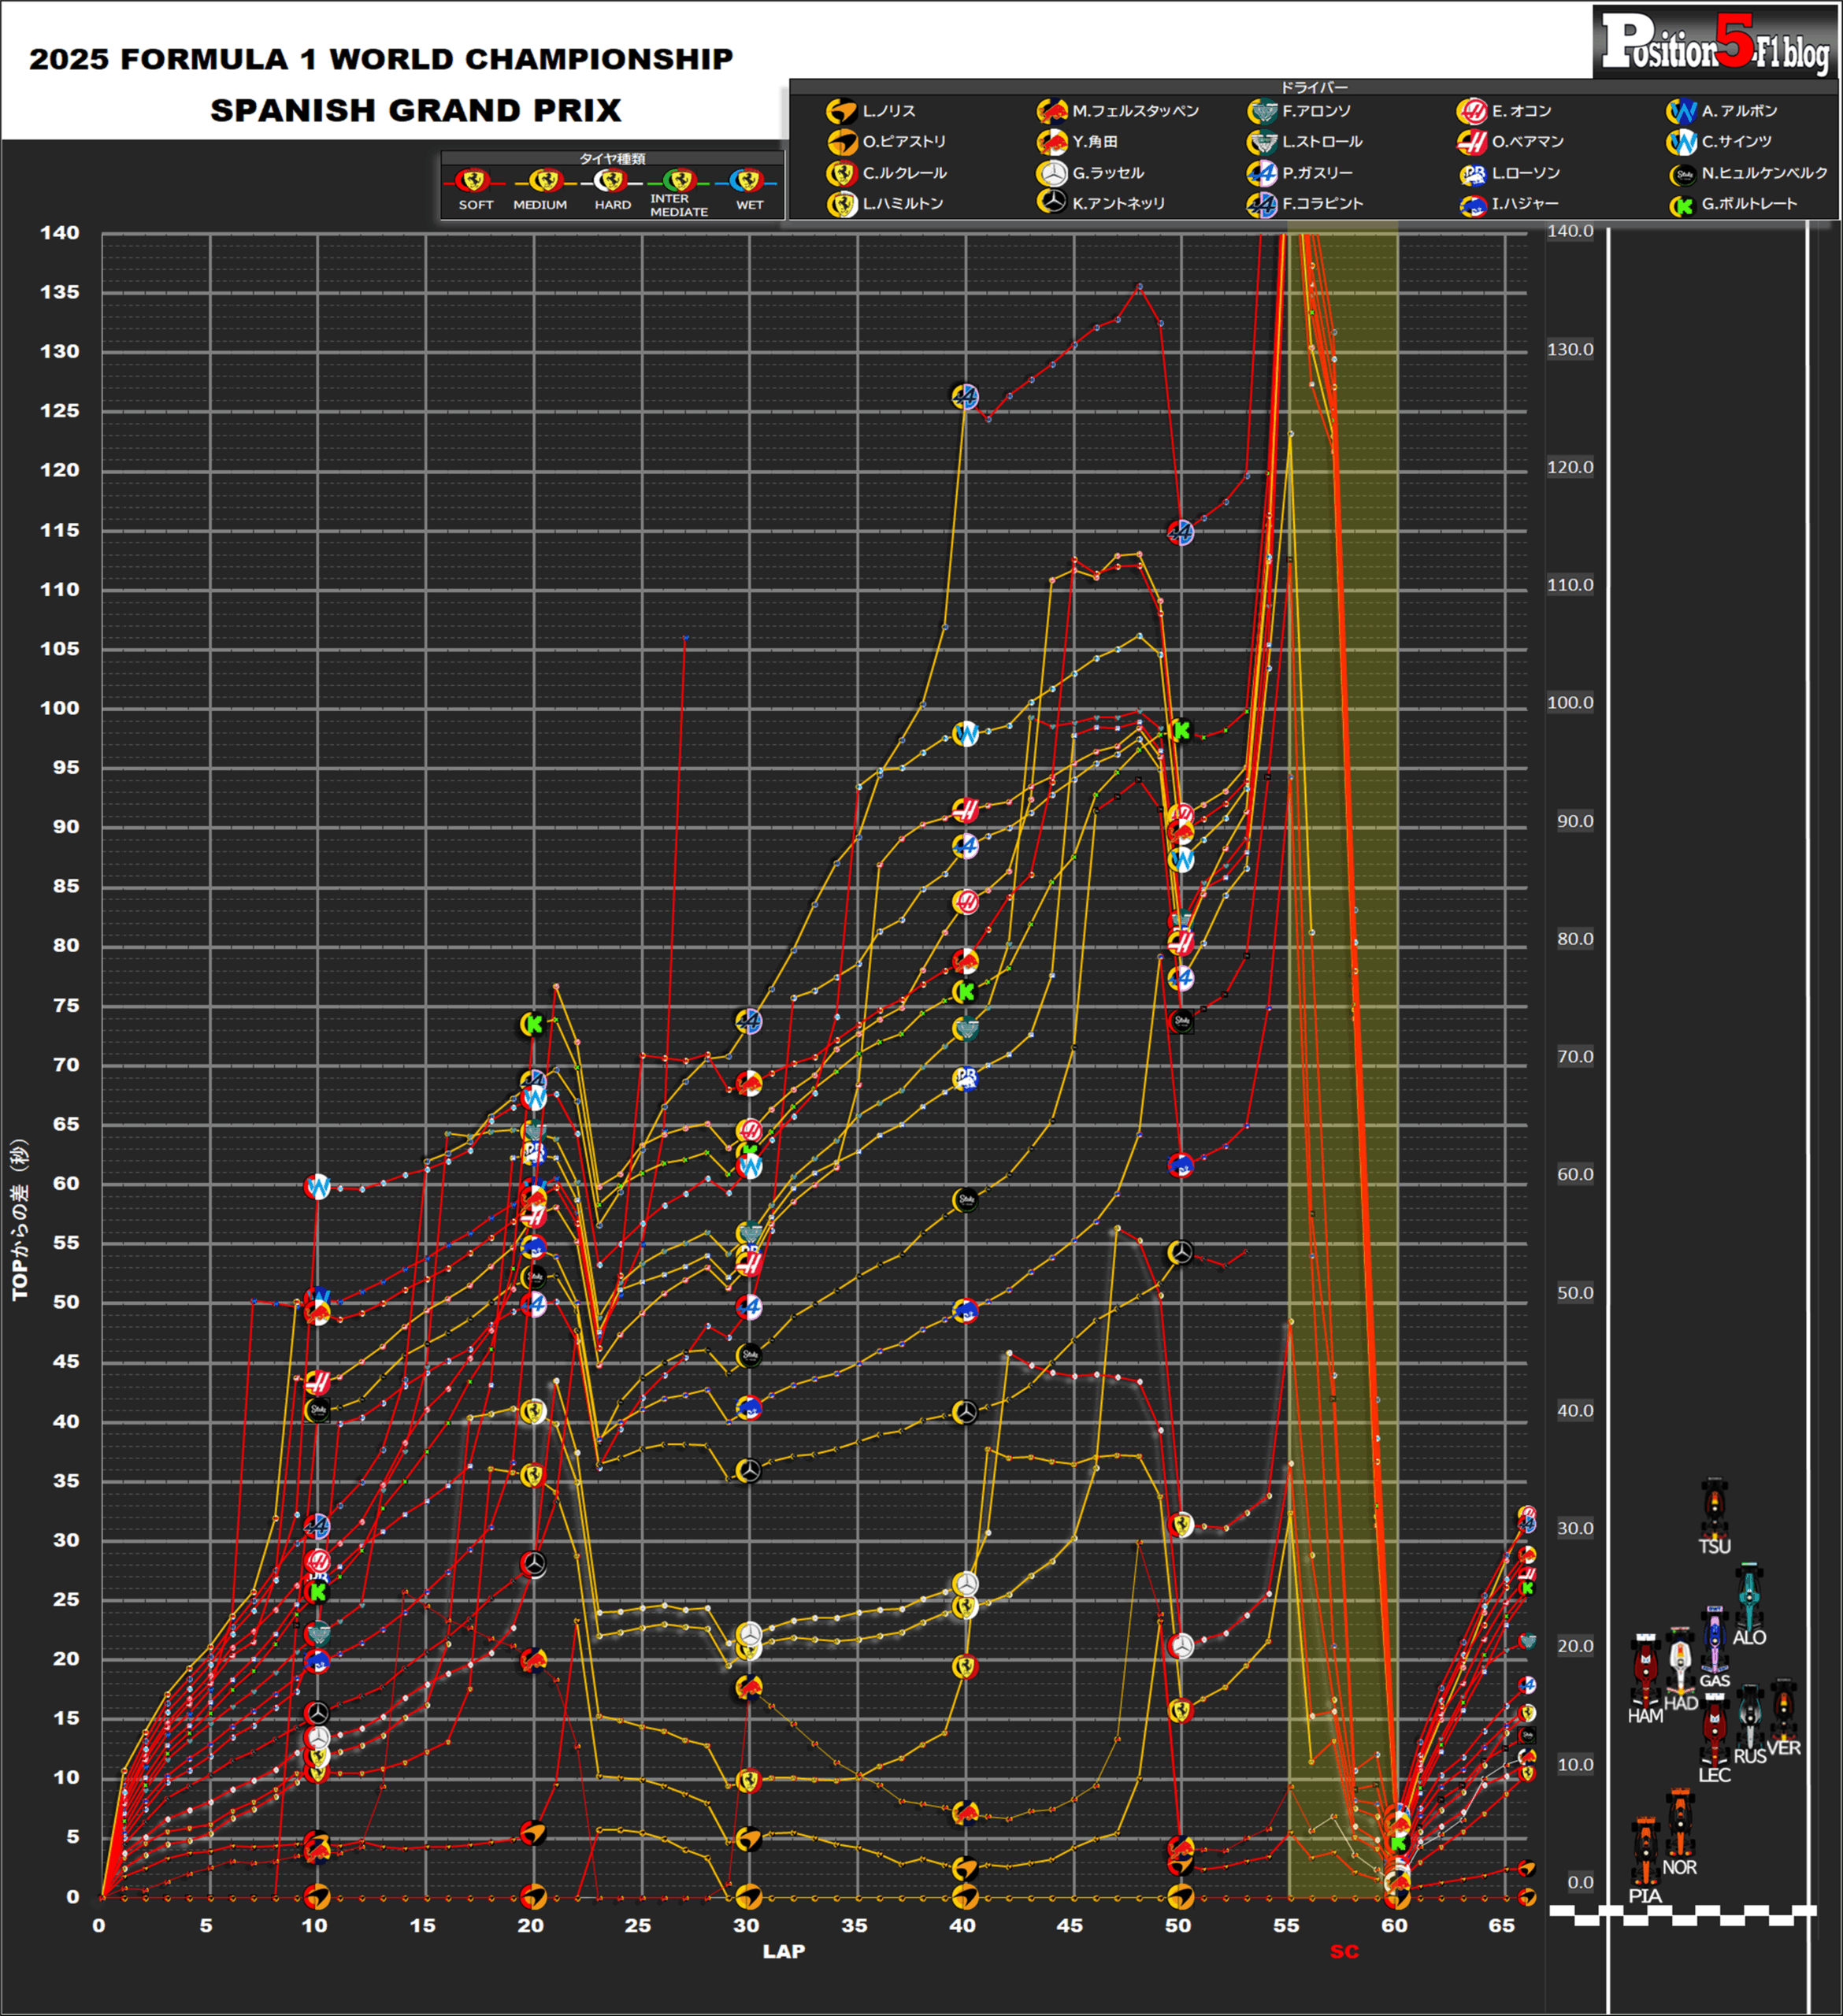Screen dimensions: 1843x2016
Task: Click the 'LAP' x-axis title
Action: (x=783, y=1951)
